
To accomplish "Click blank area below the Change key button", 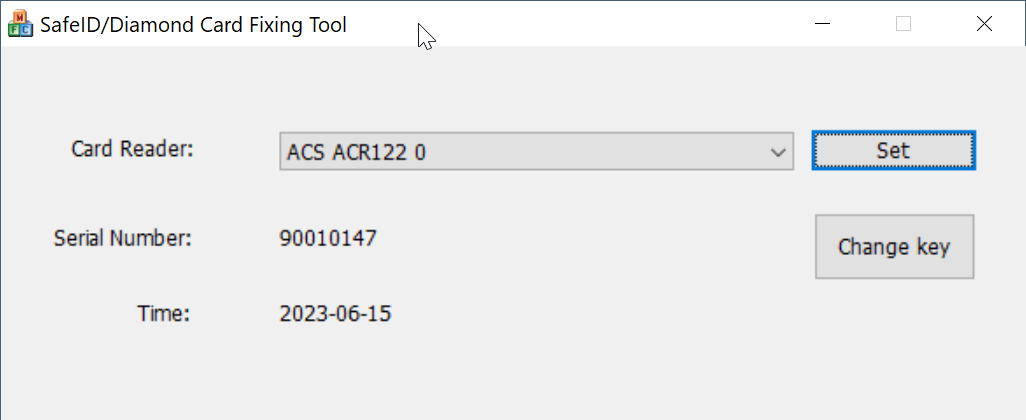I will 894,340.
